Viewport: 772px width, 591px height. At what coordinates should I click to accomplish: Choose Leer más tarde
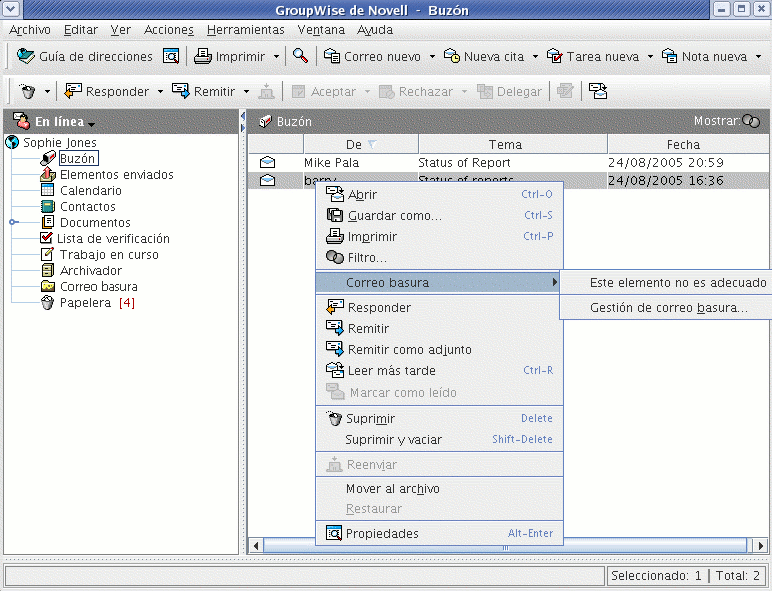point(439,370)
